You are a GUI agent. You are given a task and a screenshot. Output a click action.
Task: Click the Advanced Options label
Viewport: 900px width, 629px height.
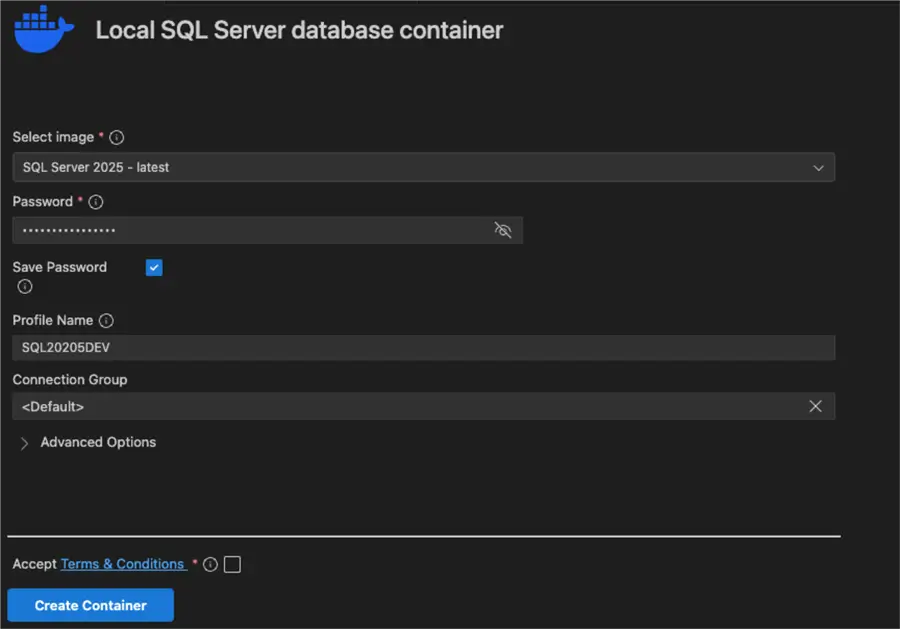(x=98, y=442)
